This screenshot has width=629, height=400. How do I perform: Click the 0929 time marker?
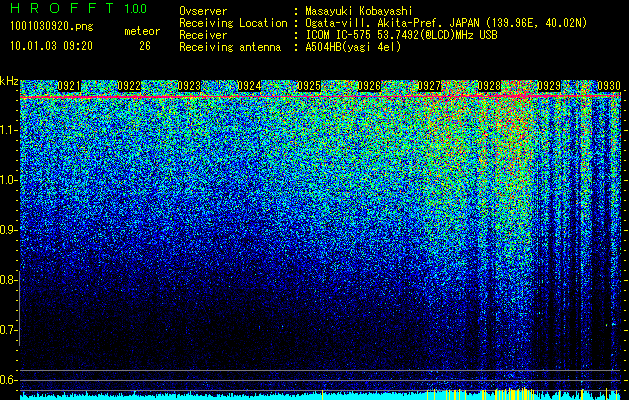(549, 86)
